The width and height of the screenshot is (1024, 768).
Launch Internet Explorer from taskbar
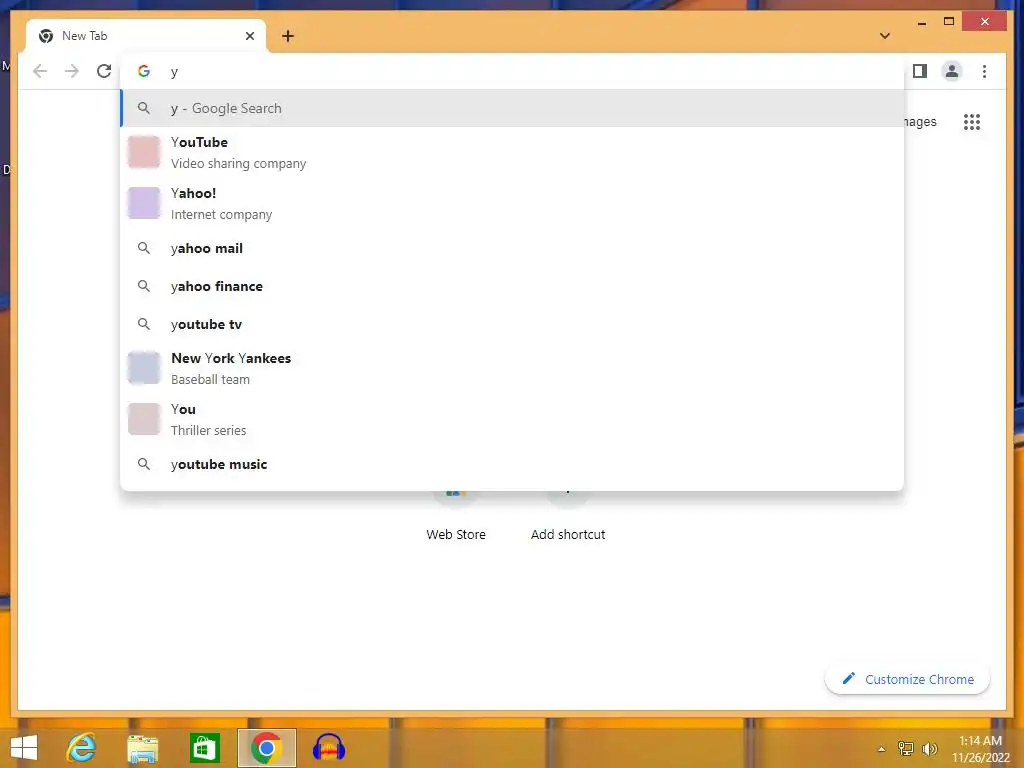[x=81, y=748]
